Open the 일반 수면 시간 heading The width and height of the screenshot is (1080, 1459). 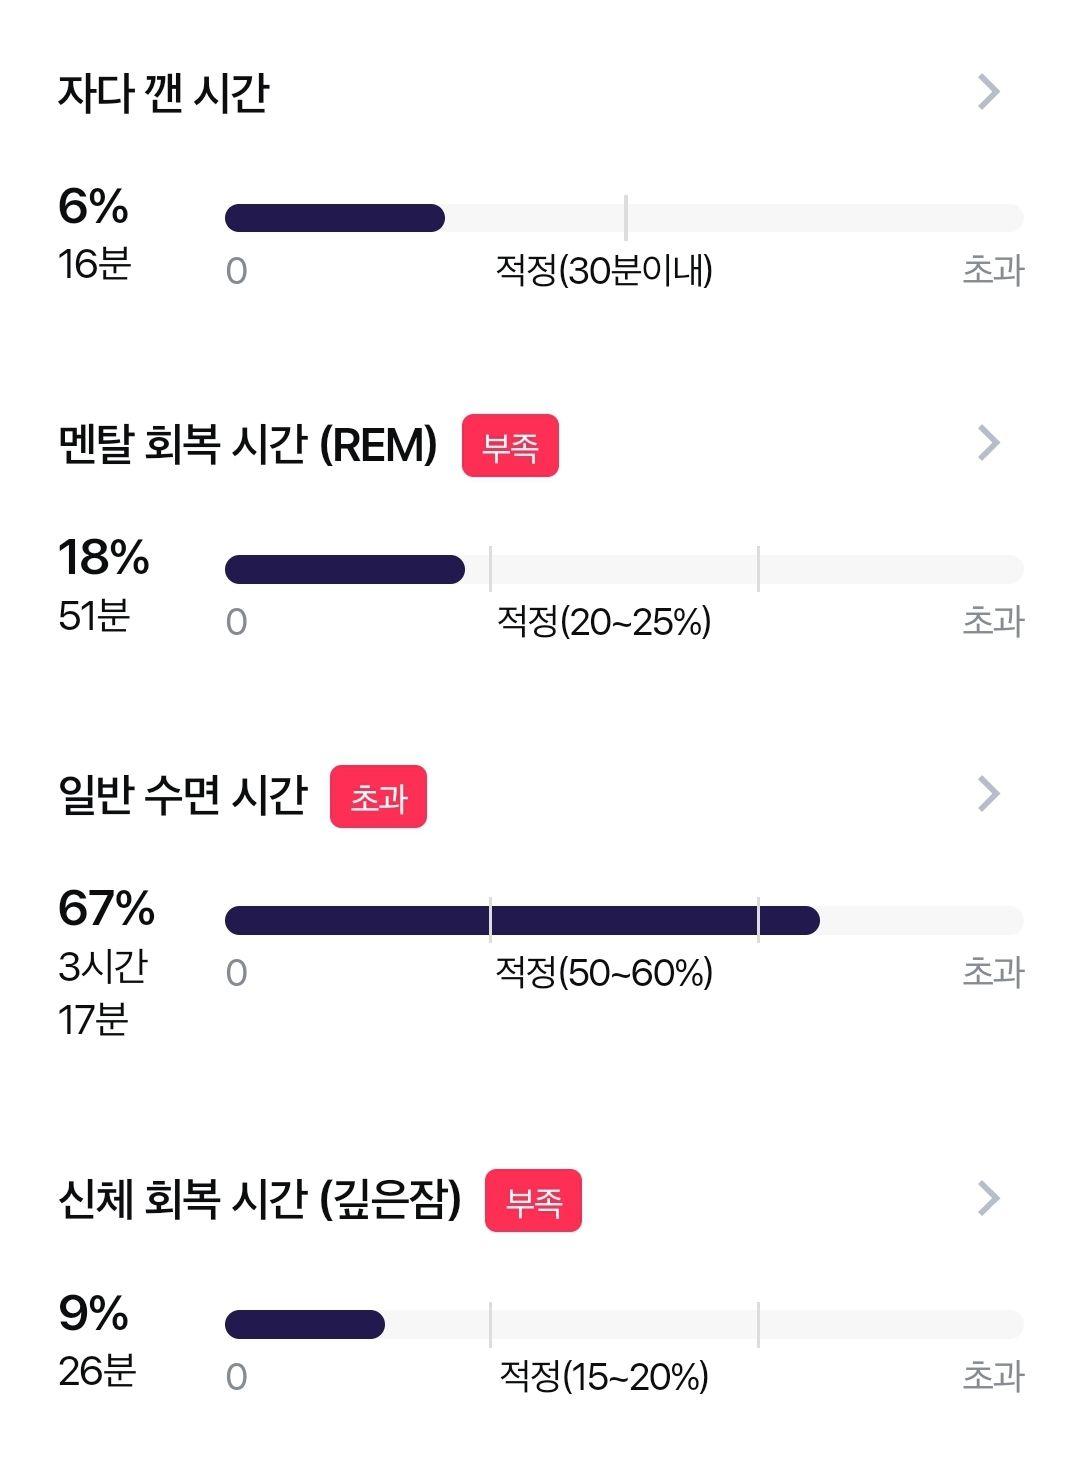point(182,795)
